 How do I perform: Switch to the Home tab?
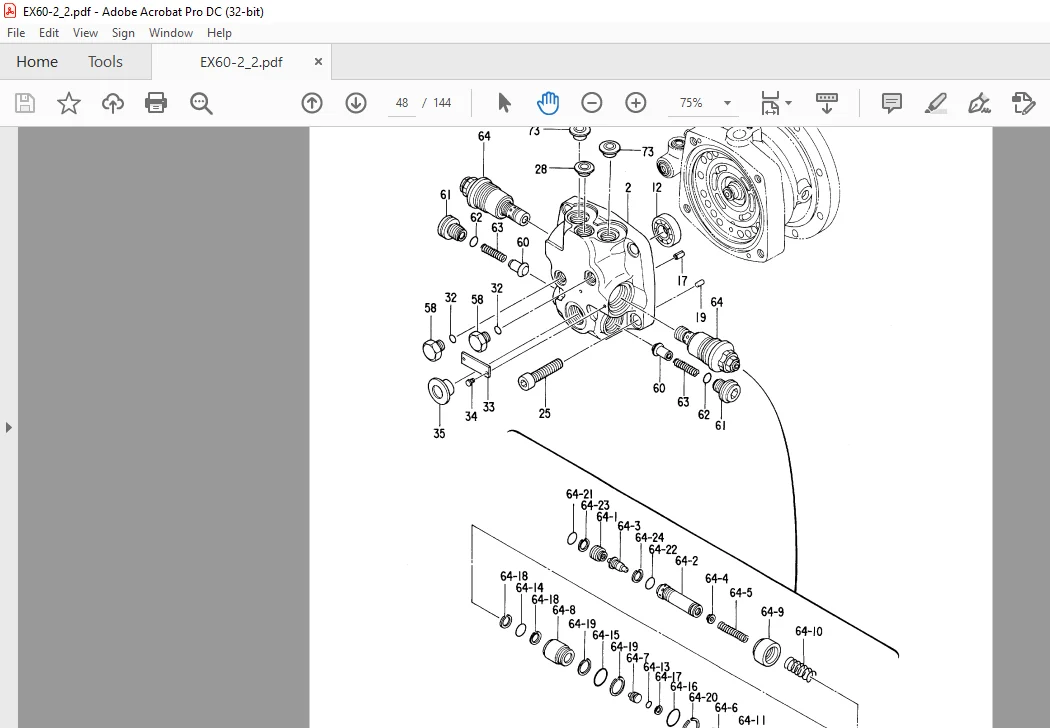click(x=37, y=62)
